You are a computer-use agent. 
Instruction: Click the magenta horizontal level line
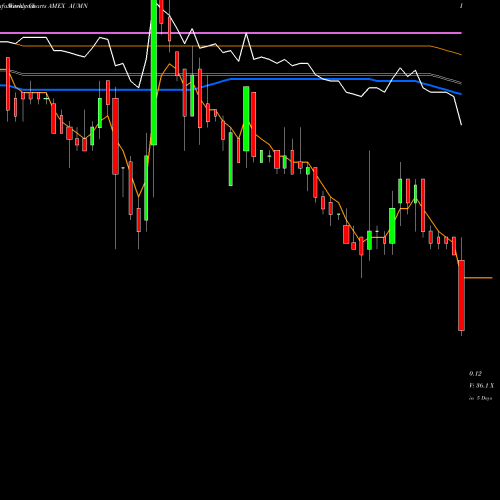coord(231,33)
